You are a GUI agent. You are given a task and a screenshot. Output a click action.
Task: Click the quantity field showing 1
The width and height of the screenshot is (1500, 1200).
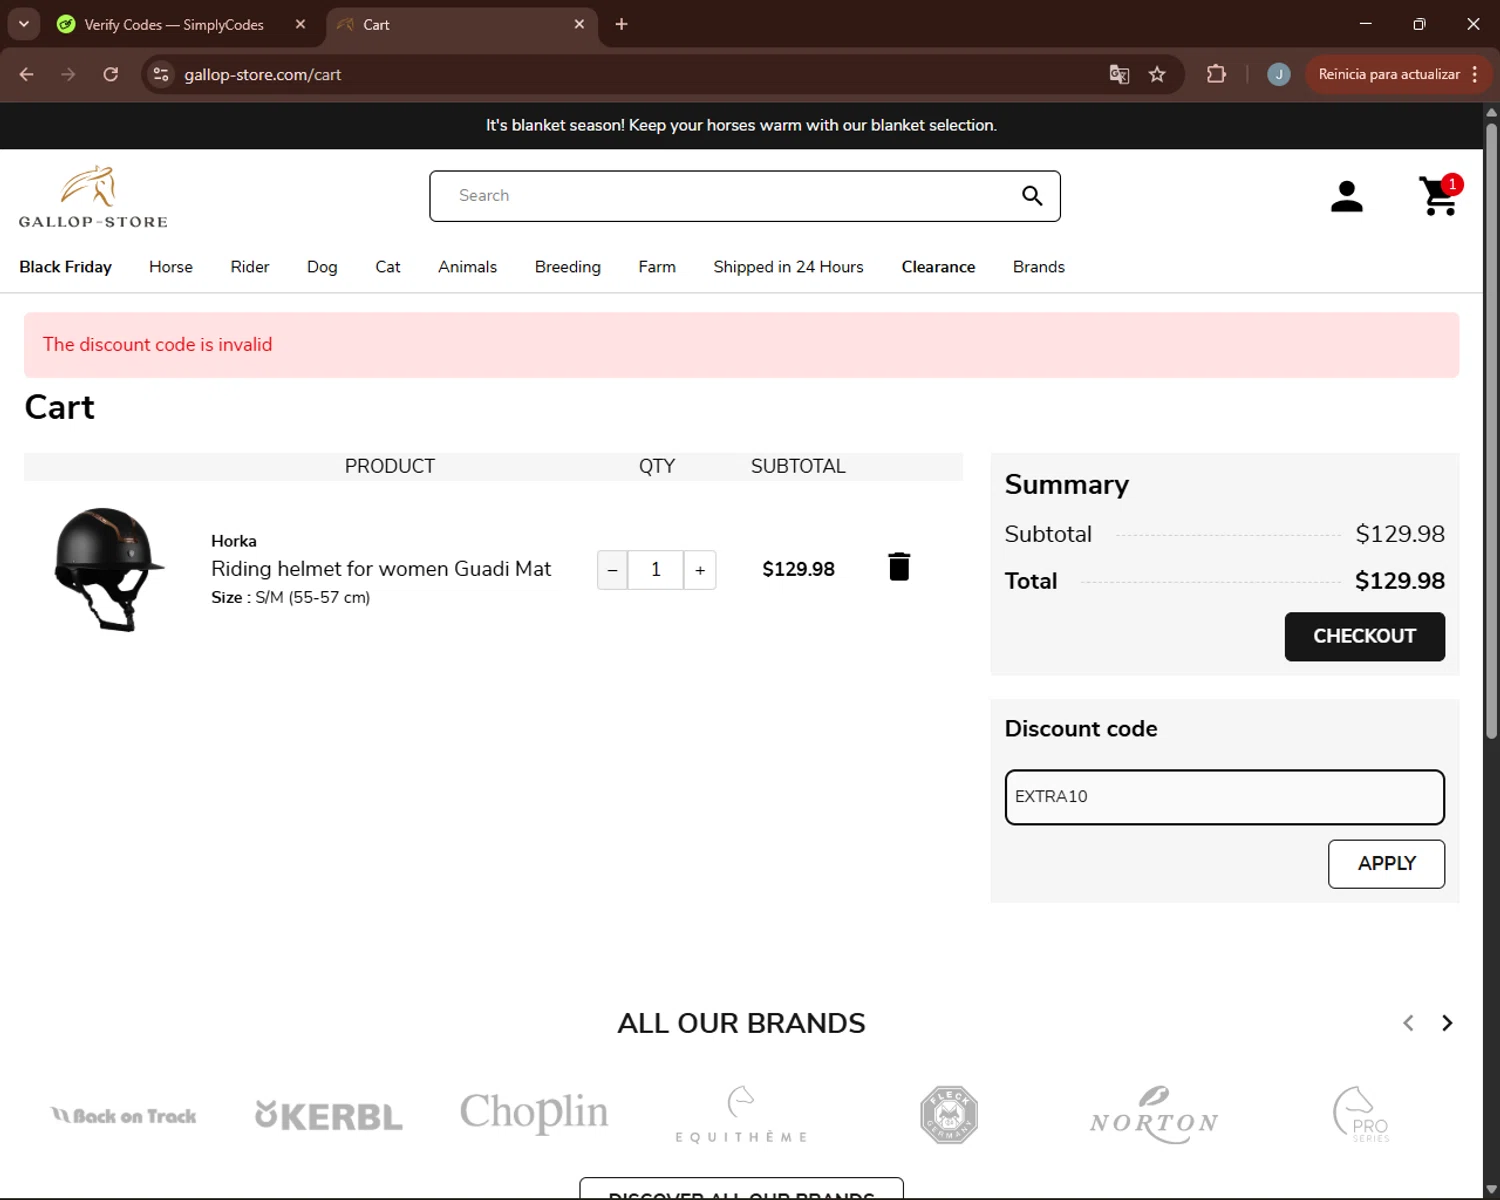656,570
